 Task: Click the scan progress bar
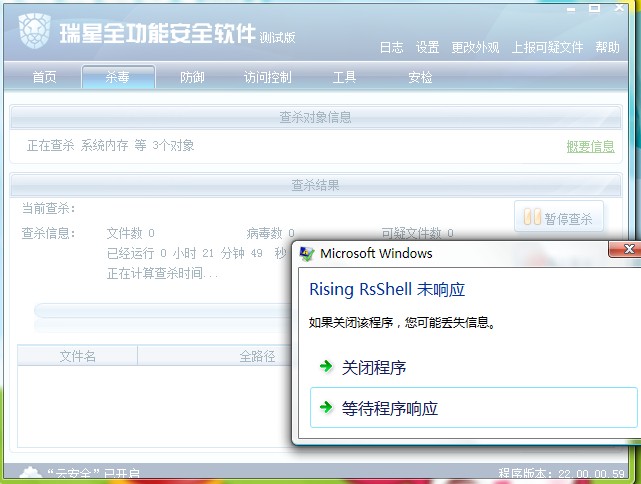pyautogui.click(x=164, y=311)
